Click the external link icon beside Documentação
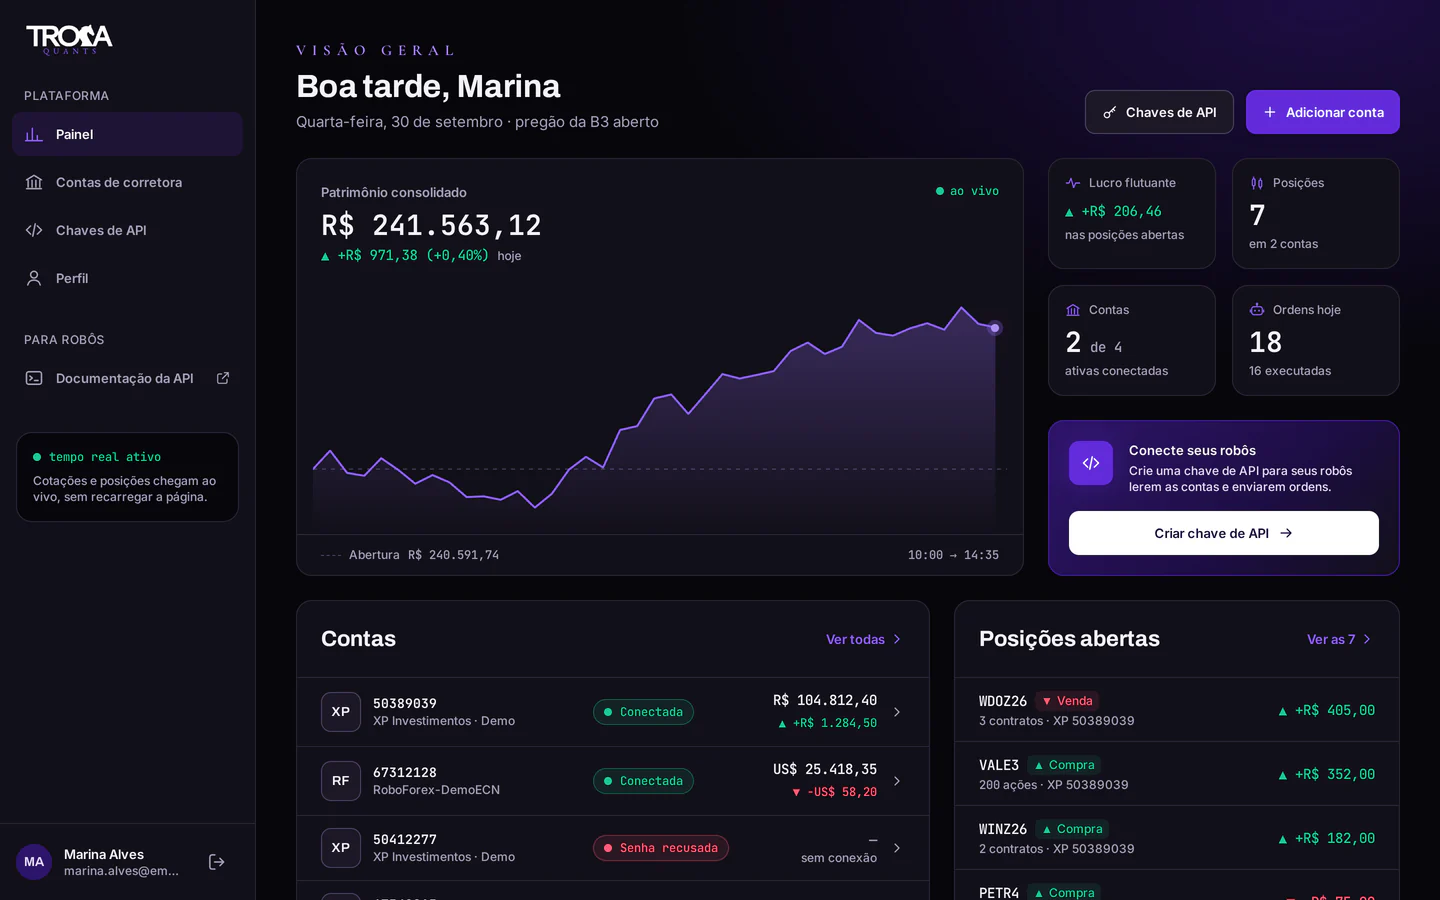 click(x=223, y=378)
